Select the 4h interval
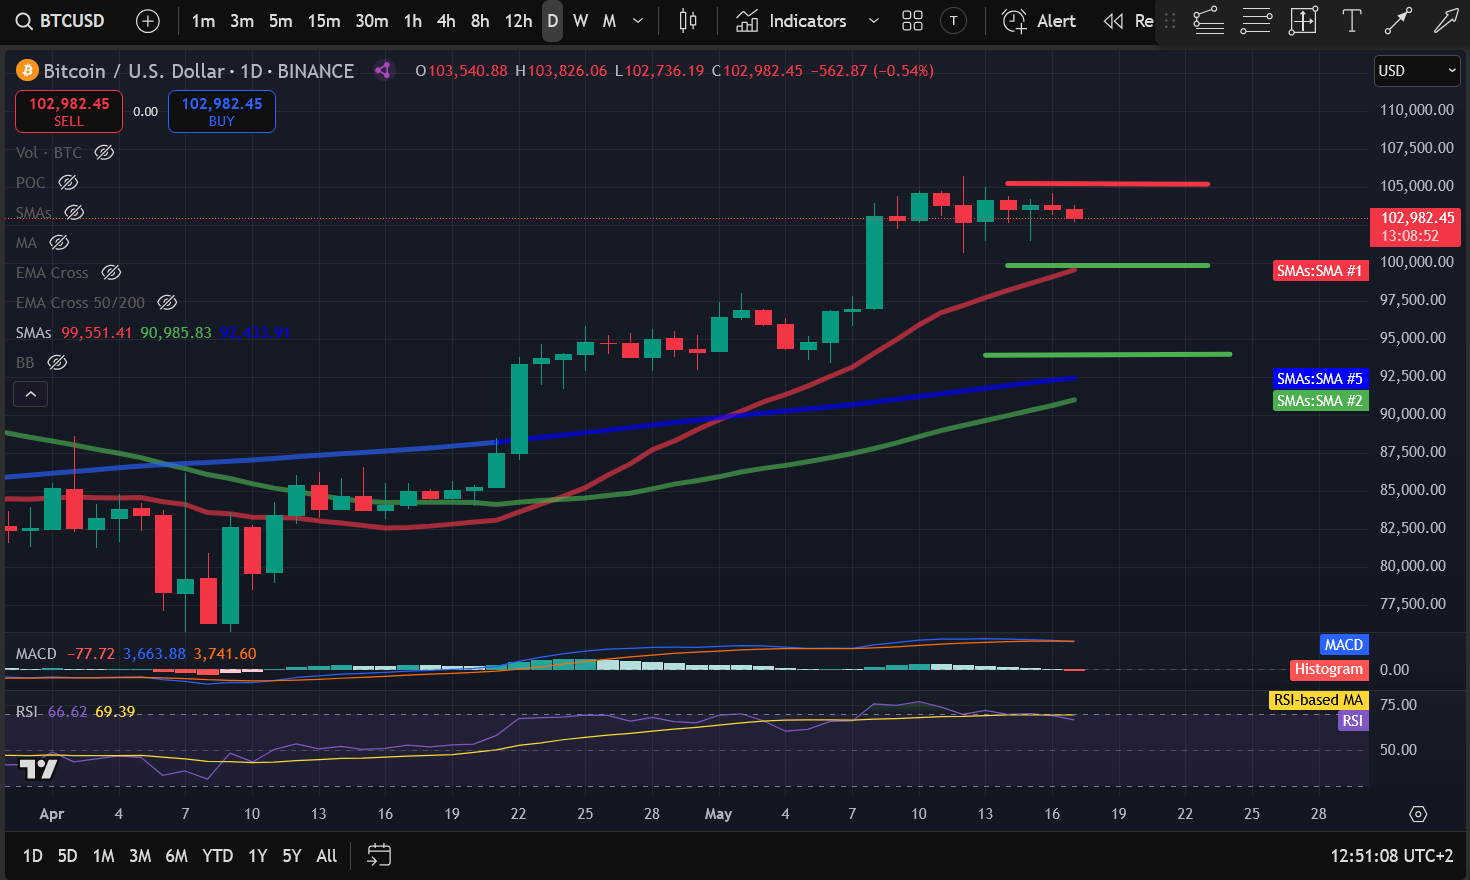The image size is (1470, 880). (x=446, y=21)
